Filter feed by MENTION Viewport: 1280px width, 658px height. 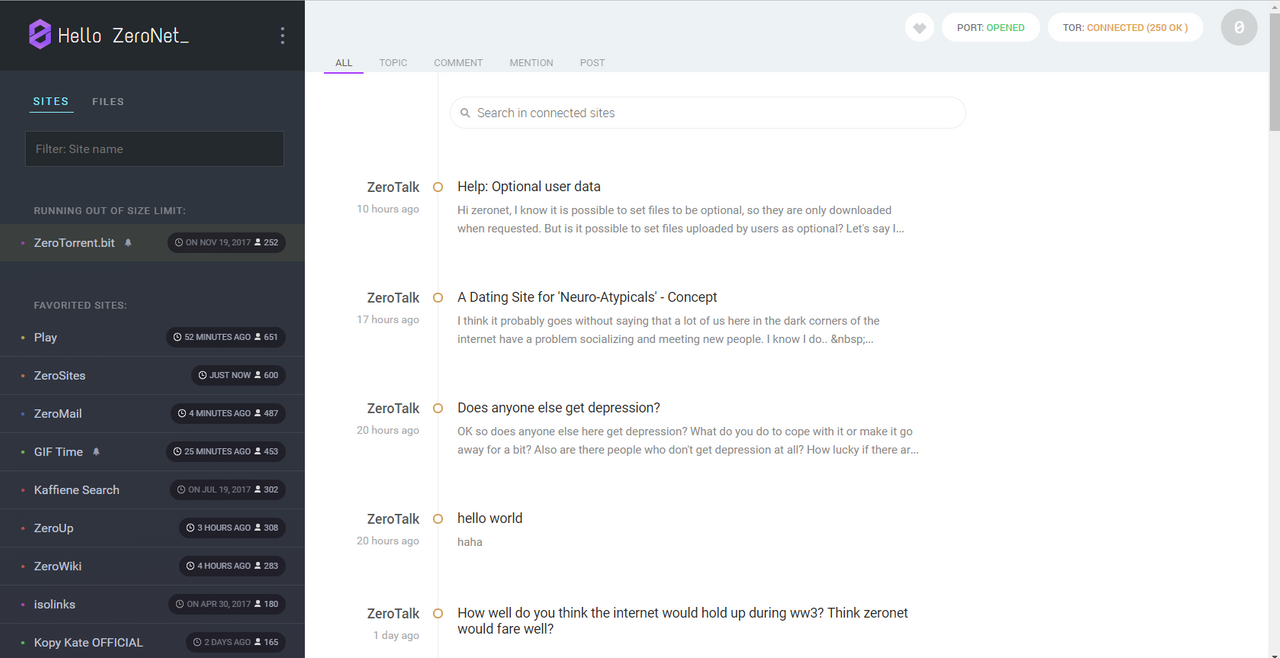tap(531, 62)
